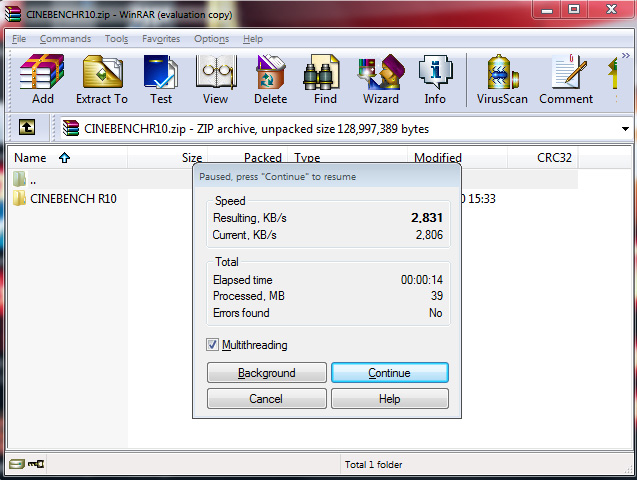Open the Tools menu

(x=117, y=39)
